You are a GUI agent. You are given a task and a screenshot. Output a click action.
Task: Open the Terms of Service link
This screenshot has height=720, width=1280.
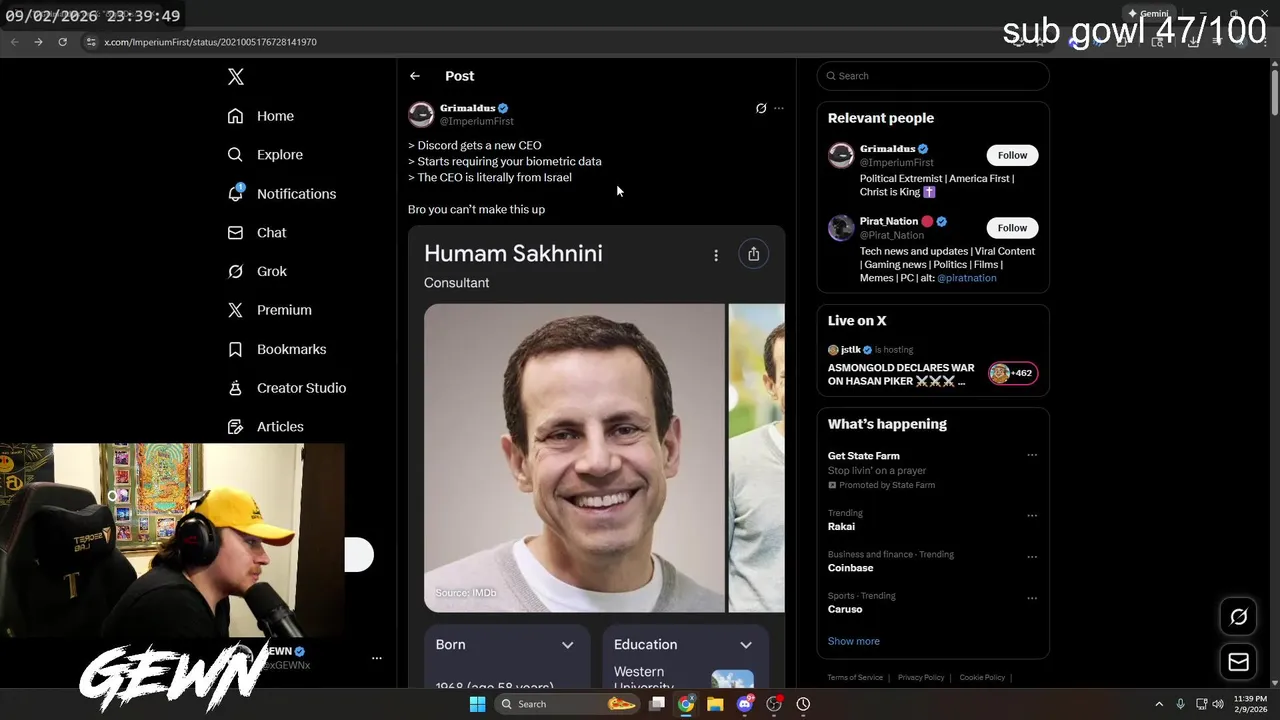pos(855,677)
